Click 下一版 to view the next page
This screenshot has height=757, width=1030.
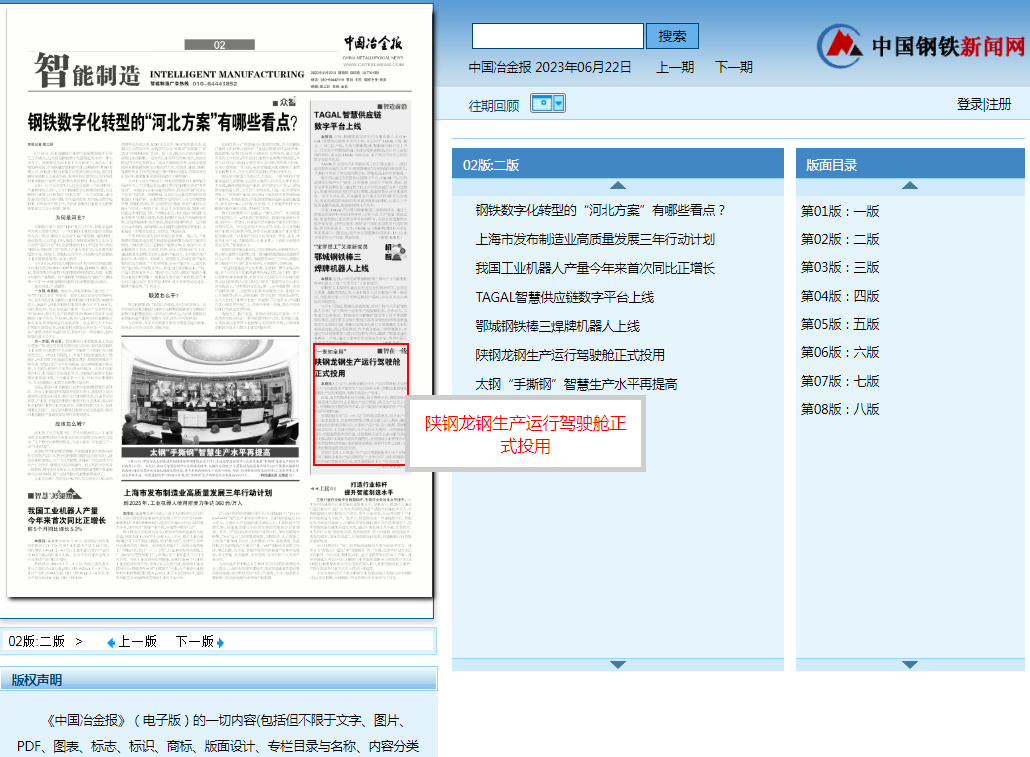pyautogui.click(x=193, y=641)
